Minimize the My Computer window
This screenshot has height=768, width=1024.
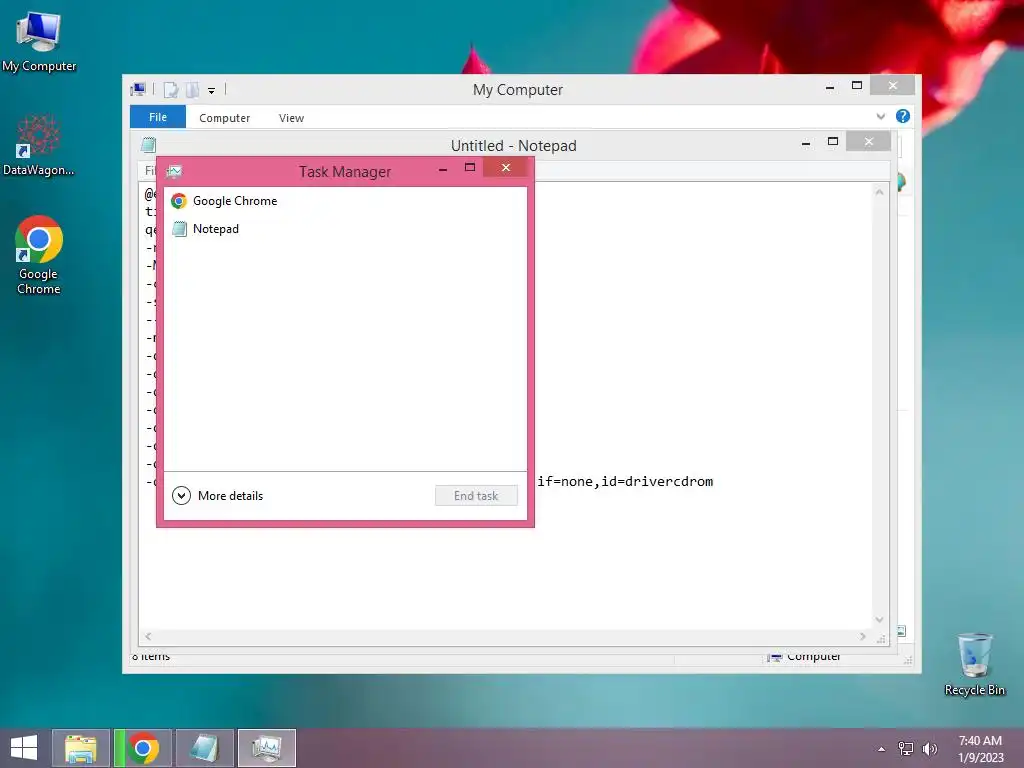click(830, 87)
